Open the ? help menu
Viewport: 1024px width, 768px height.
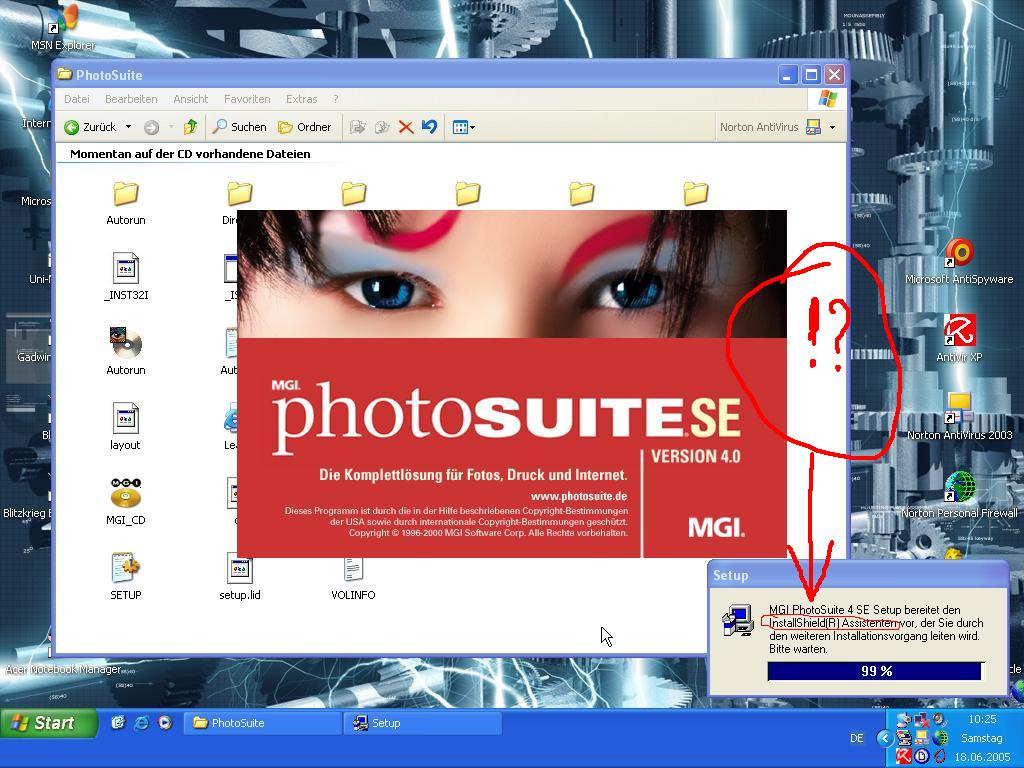(336, 99)
